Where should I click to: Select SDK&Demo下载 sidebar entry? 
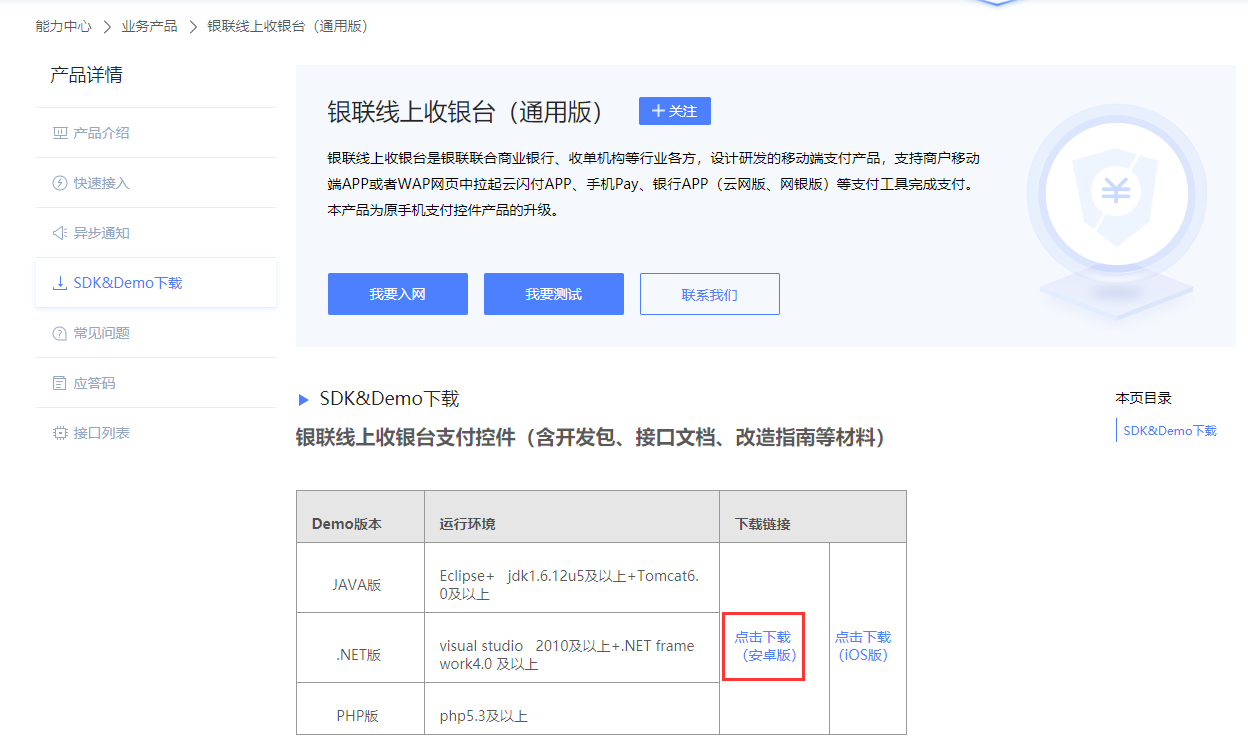pyautogui.click(x=156, y=283)
